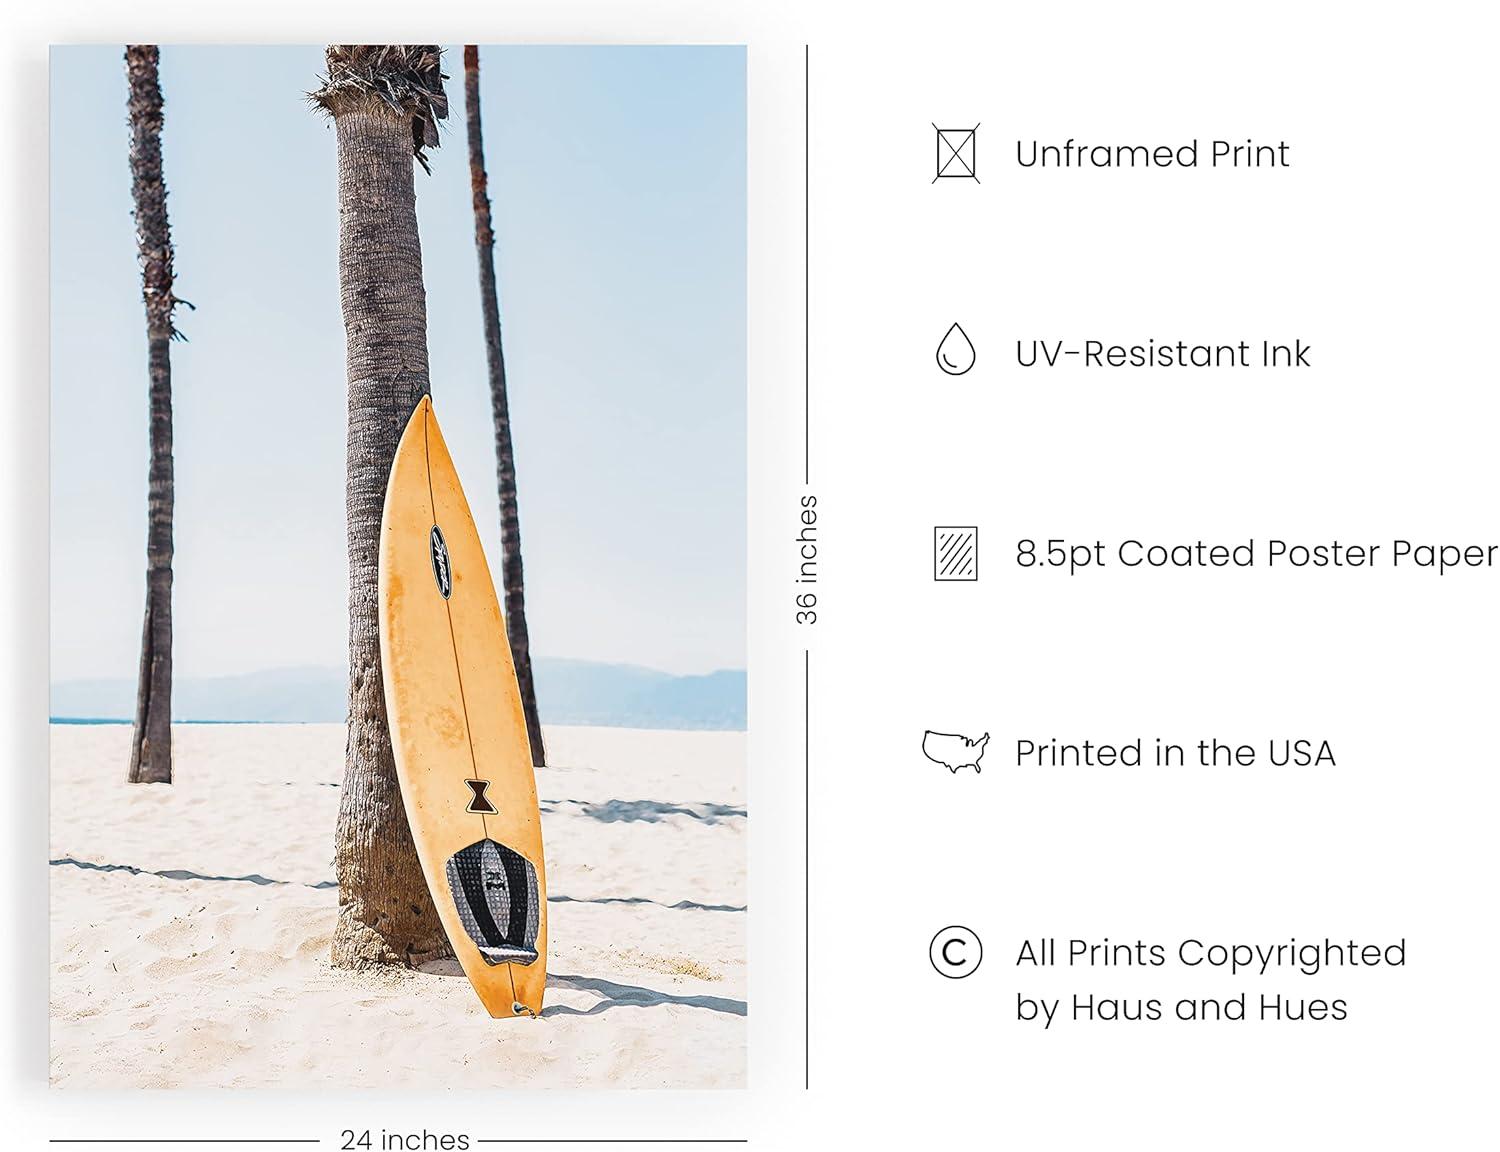This screenshot has height=1152, width=1500.
Task: Click the hatched poster paper icon
Action: click(955, 553)
